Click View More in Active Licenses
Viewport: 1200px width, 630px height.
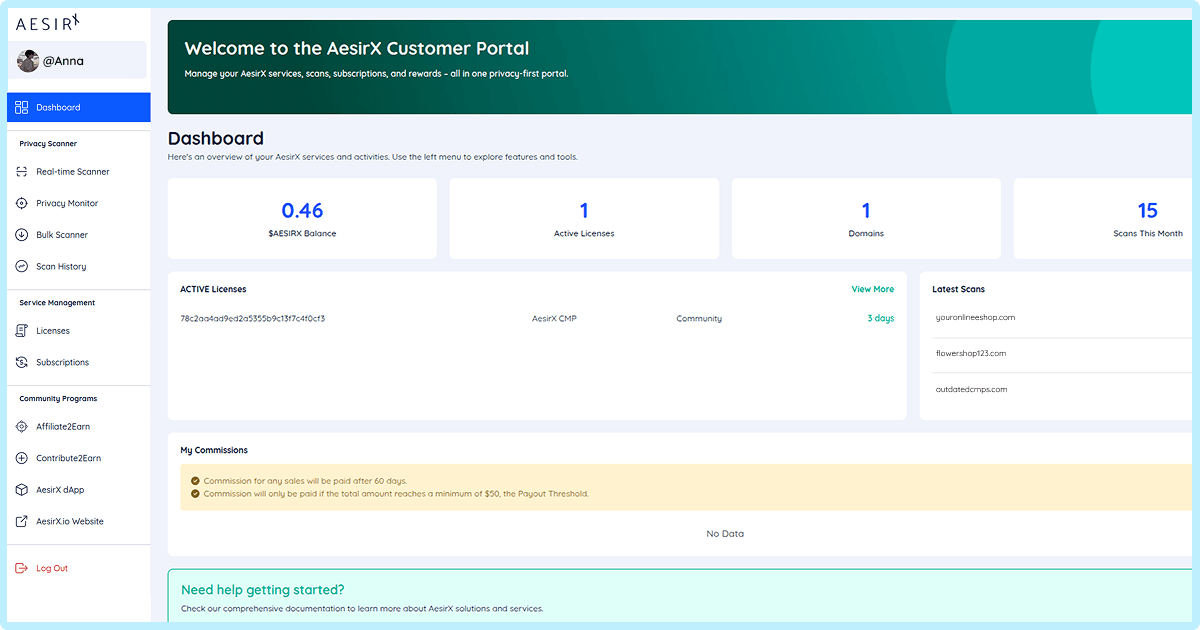[872, 289]
